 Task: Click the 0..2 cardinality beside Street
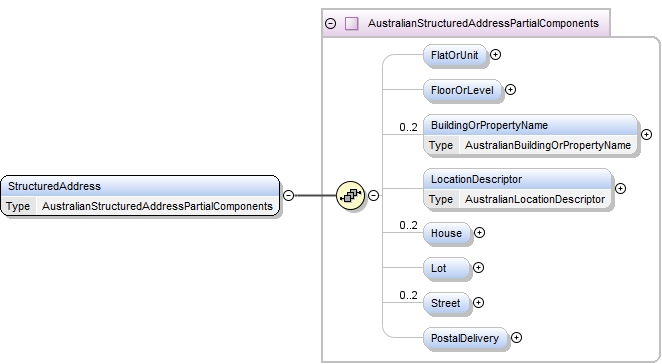point(408,295)
